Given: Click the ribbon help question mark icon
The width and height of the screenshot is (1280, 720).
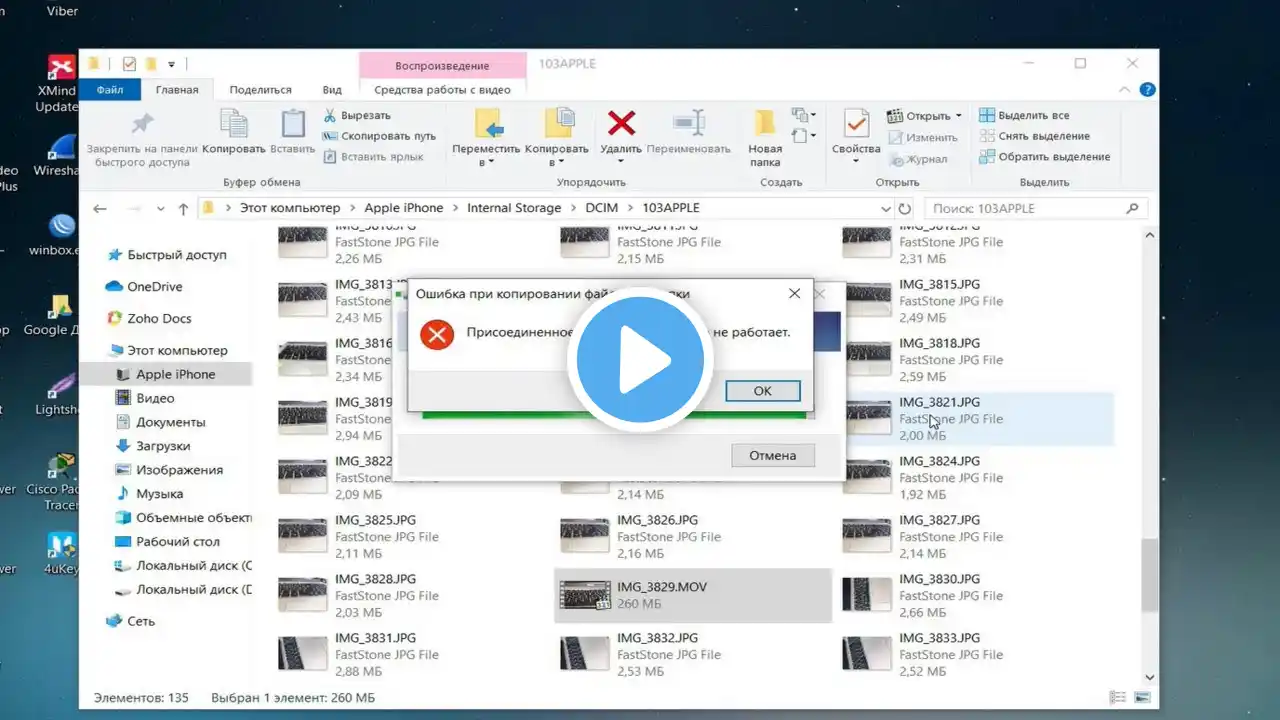Looking at the screenshot, I should [x=1149, y=89].
